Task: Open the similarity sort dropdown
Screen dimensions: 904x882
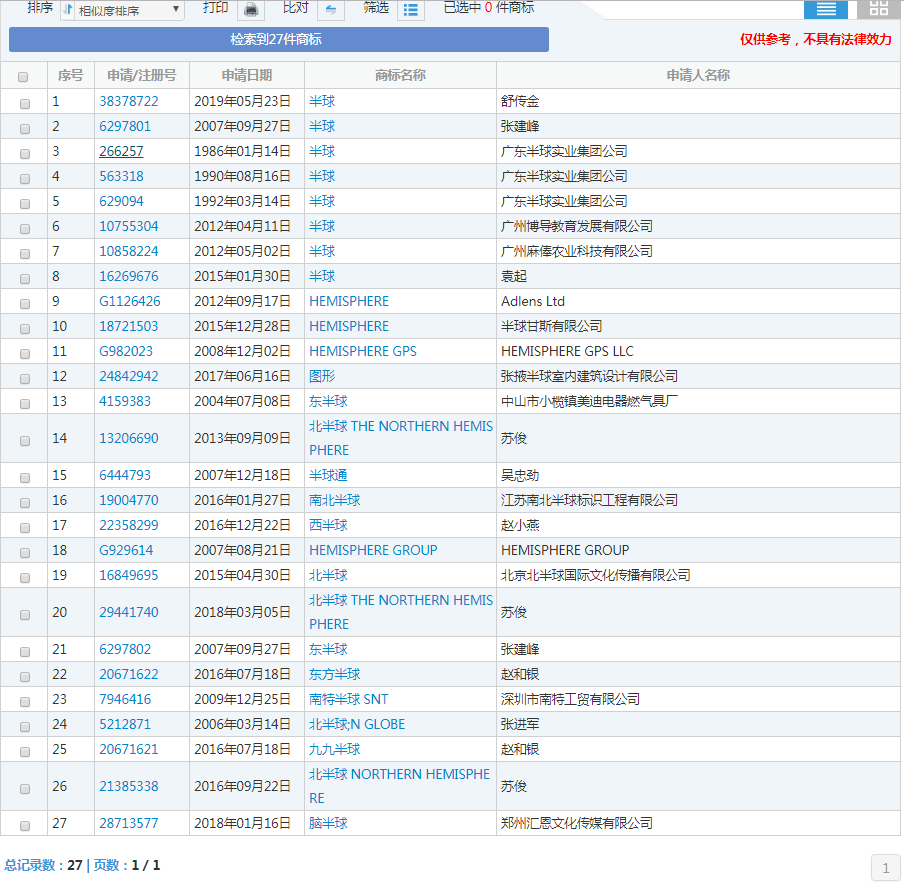Action: (x=122, y=10)
